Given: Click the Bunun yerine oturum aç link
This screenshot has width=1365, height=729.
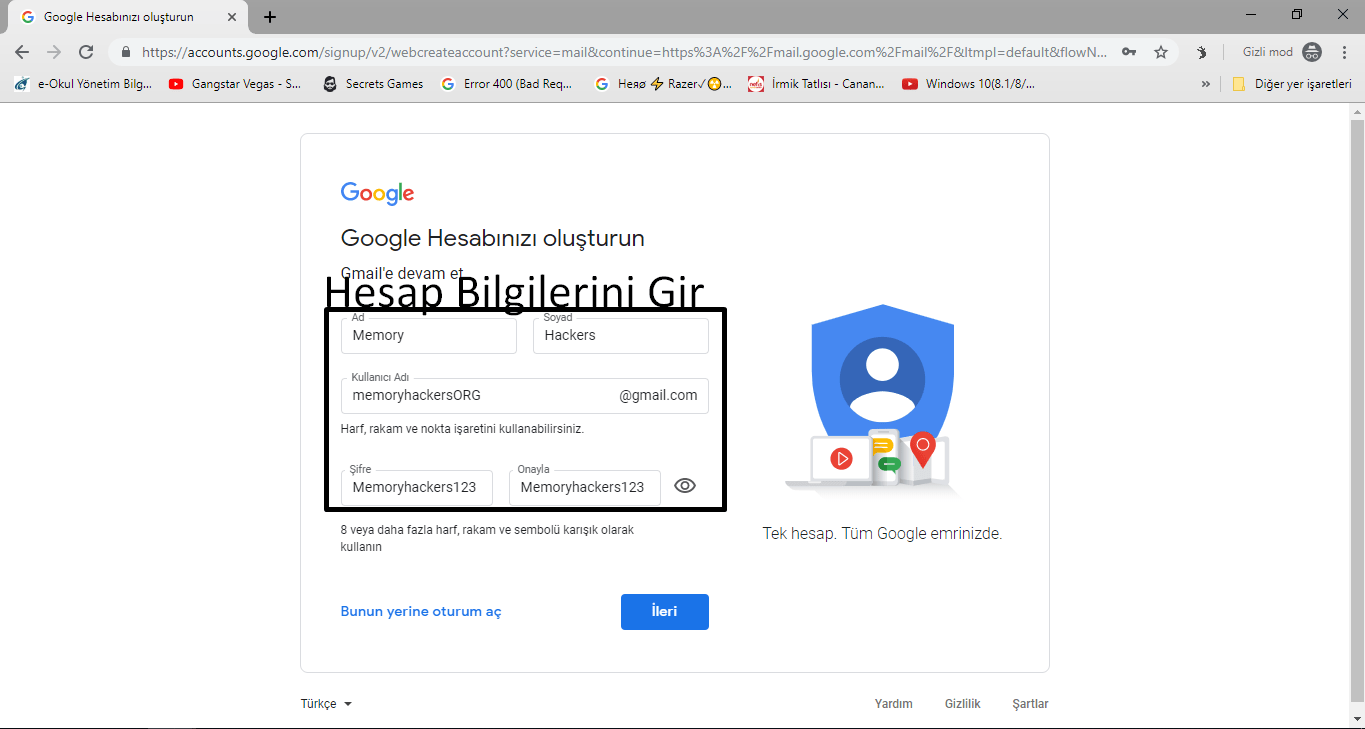Looking at the screenshot, I should (421, 611).
